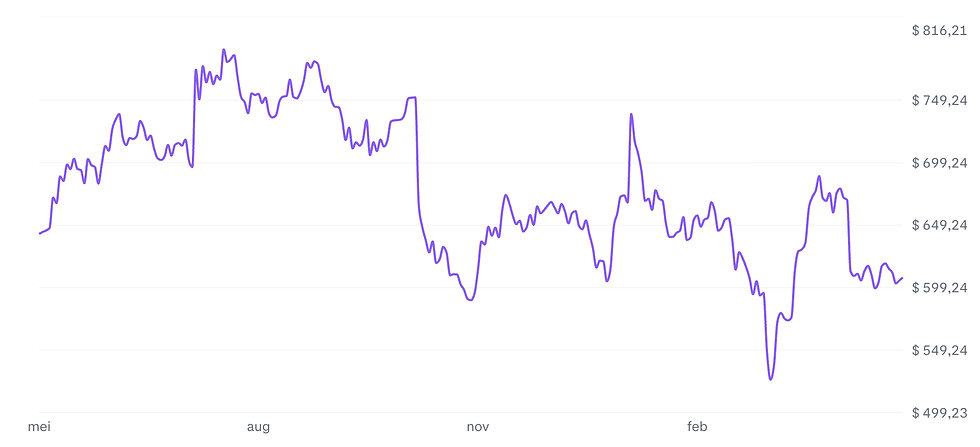Select the feb month label
The width and height of the screenshot is (980, 447).
(x=697, y=427)
